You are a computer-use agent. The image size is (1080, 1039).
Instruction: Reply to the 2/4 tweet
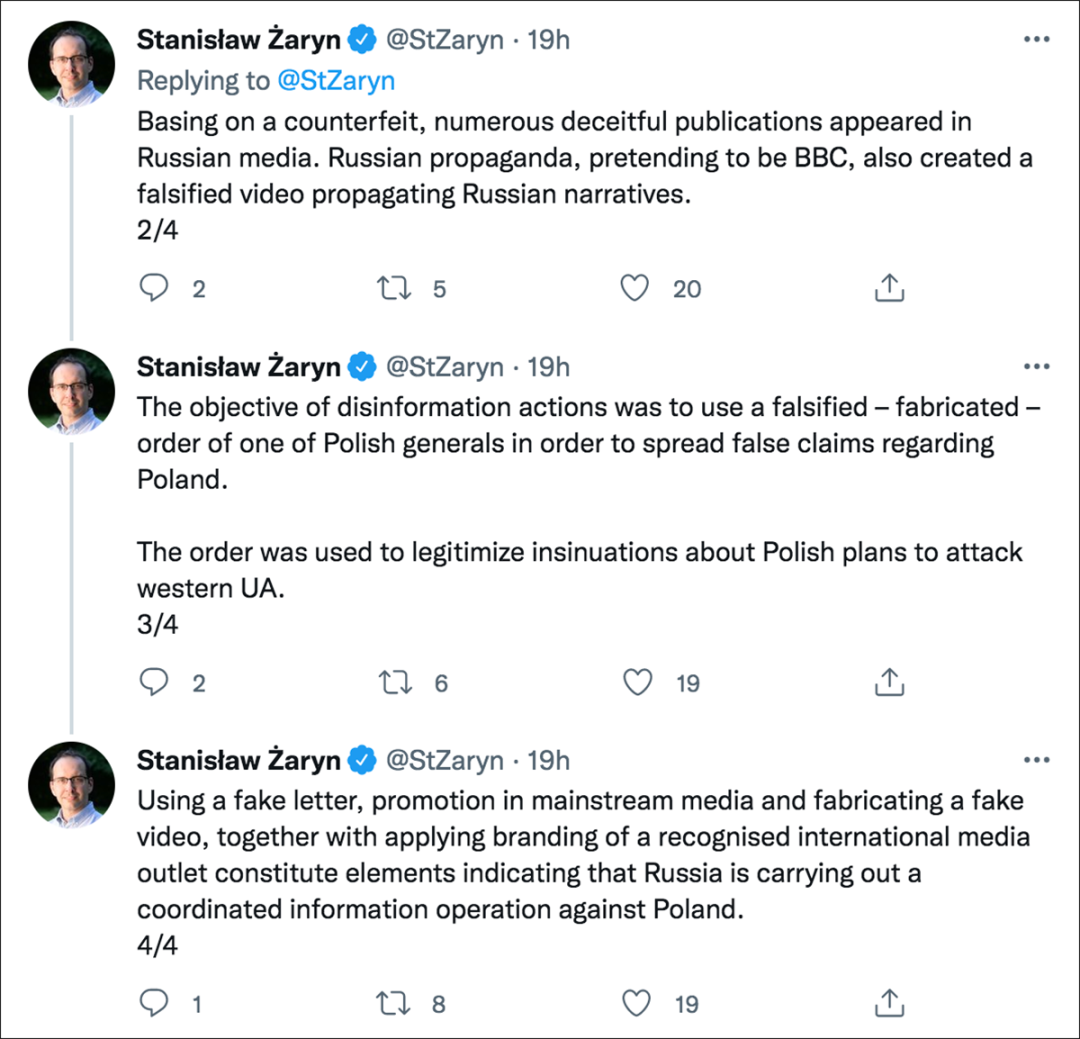154,288
